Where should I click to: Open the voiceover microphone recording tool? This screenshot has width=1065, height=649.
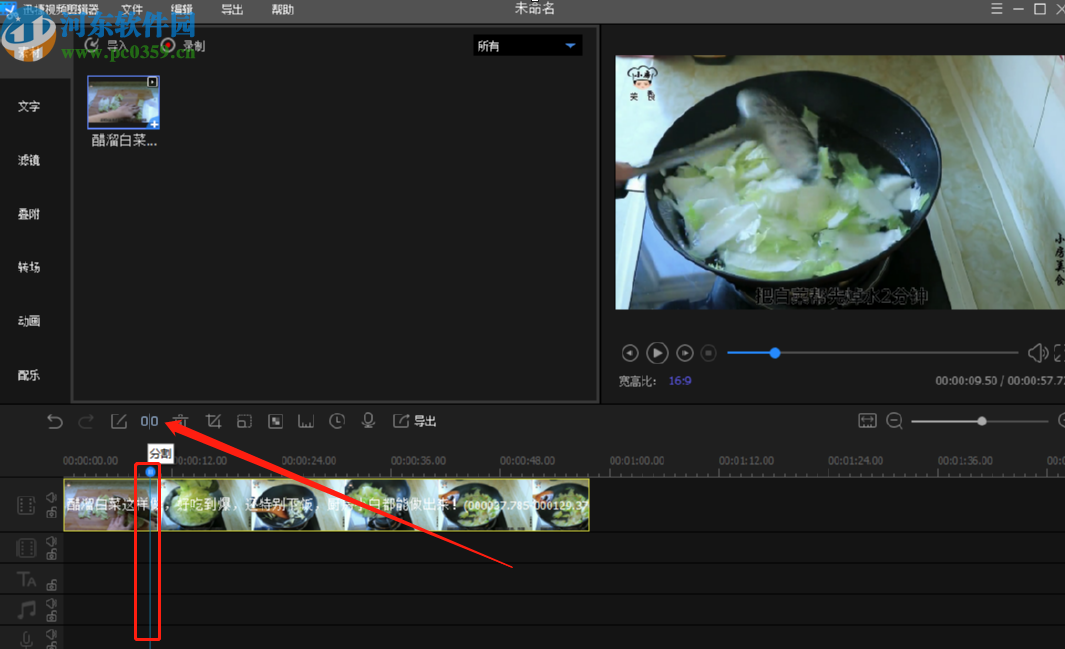click(x=368, y=421)
